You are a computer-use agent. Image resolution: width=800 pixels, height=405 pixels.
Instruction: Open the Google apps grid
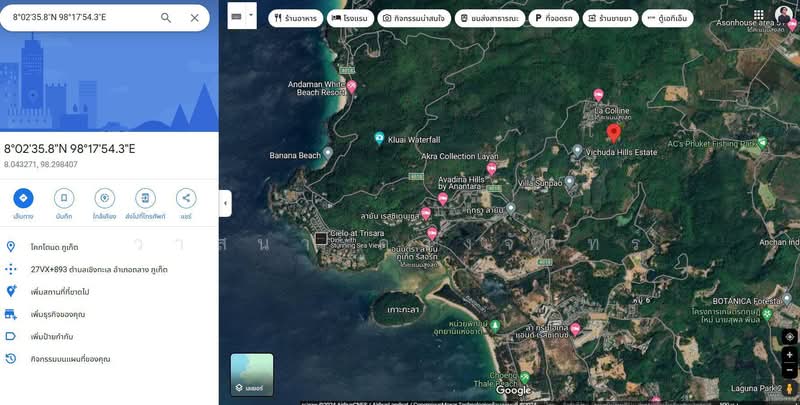coord(759,15)
